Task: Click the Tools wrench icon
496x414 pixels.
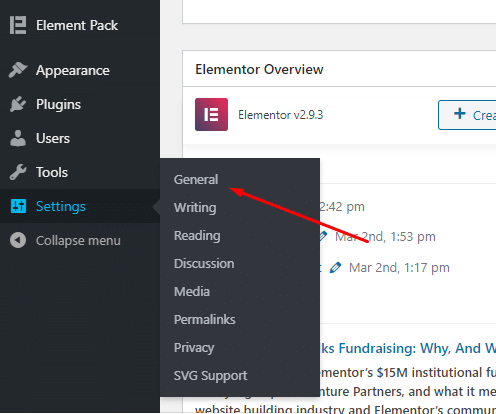Action: 18,172
